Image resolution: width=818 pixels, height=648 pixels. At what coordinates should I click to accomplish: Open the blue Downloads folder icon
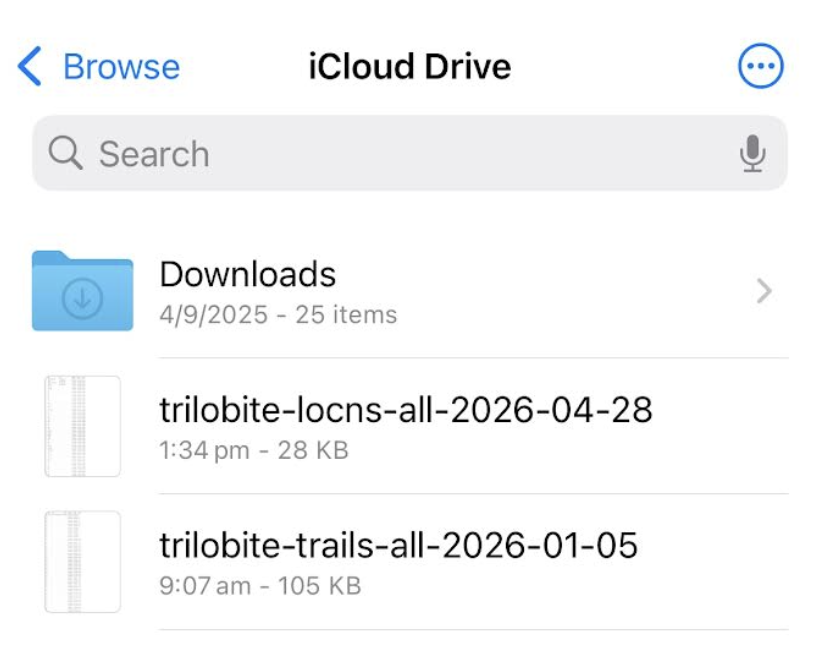coord(82,290)
